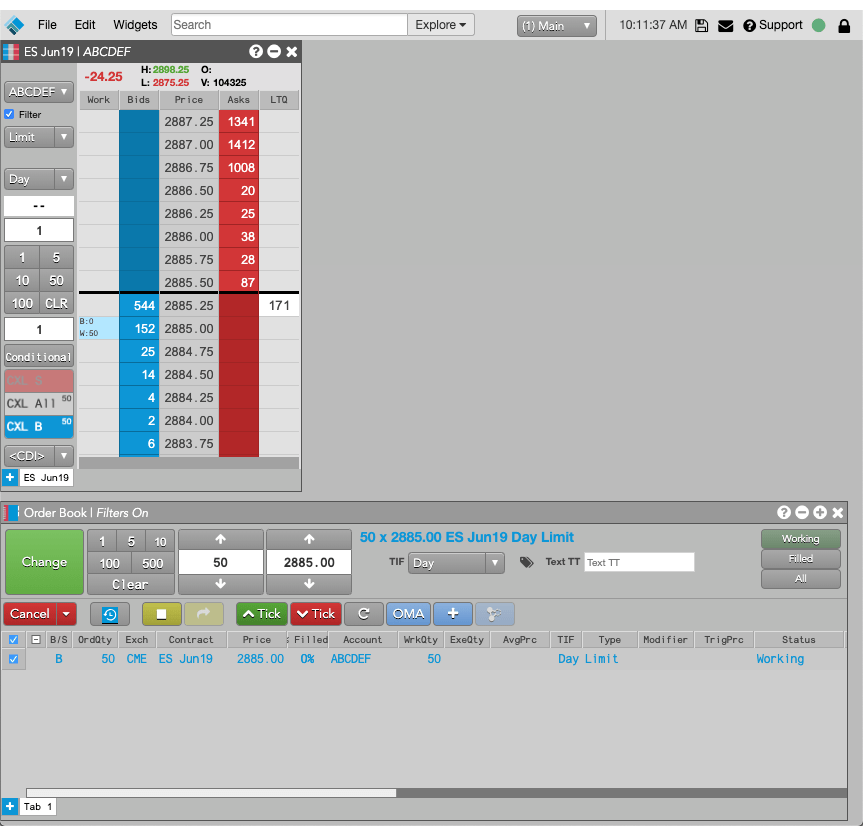Click the 544 bid cell at 2885.25
This screenshot has width=863, height=840.
click(x=139, y=306)
